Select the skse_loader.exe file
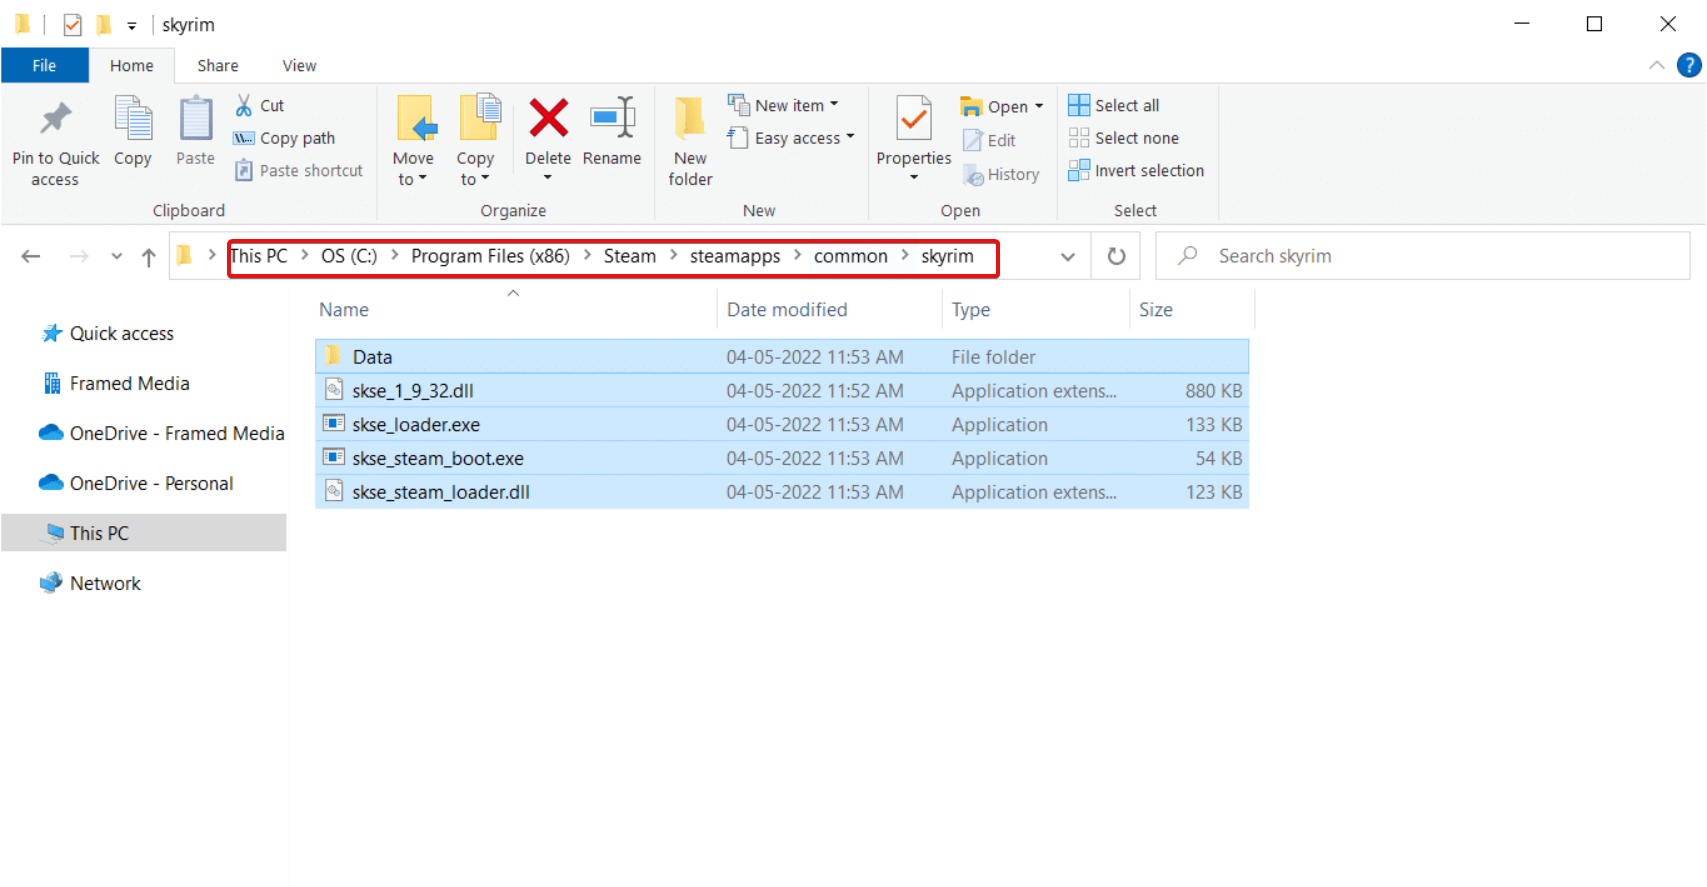 pos(782,425)
